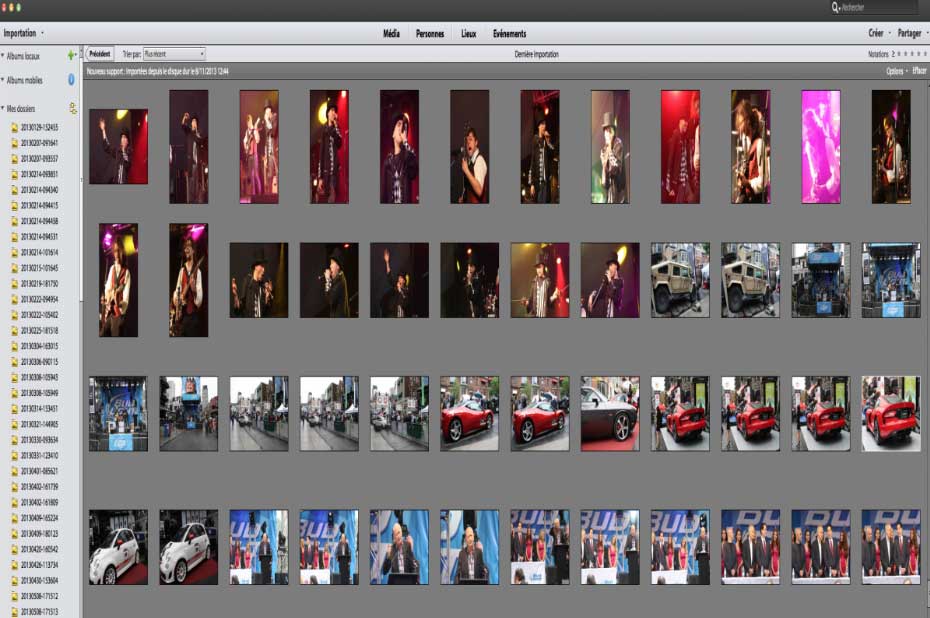Click folder icon for 20130304-163015
930x618 pixels.
pyautogui.click(x=15, y=346)
